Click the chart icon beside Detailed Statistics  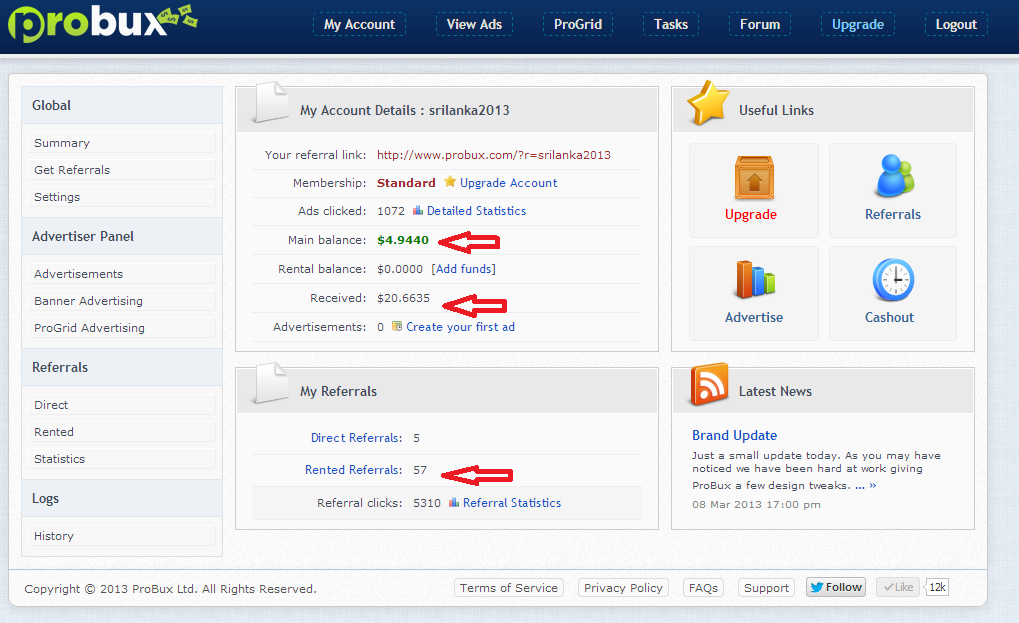tap(418, 210)
